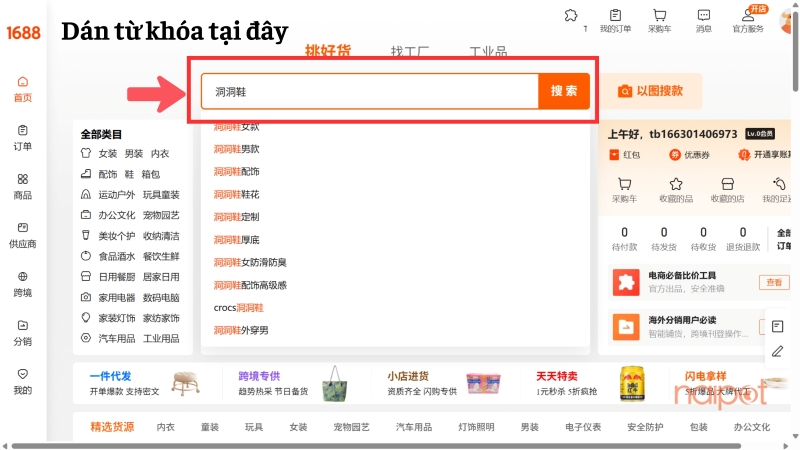
Task: Click the 海外分销用户必读 folder icon
Action: tap(626, 327)
